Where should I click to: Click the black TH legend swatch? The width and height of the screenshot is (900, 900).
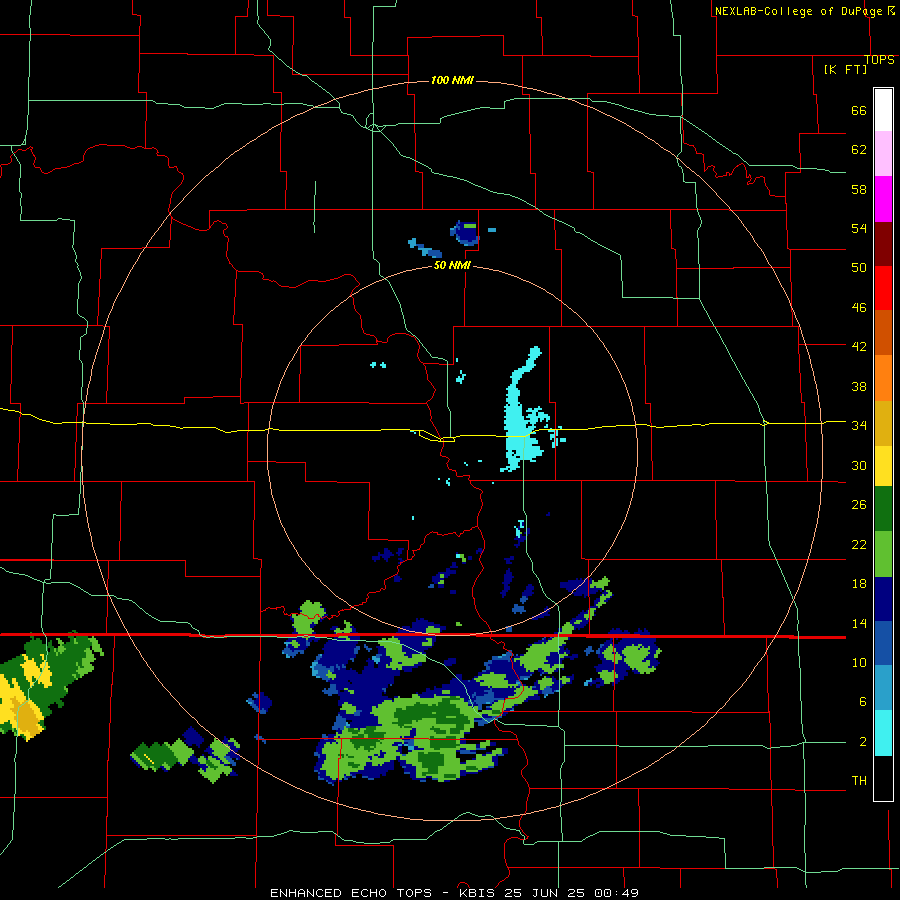coord(883,778)
